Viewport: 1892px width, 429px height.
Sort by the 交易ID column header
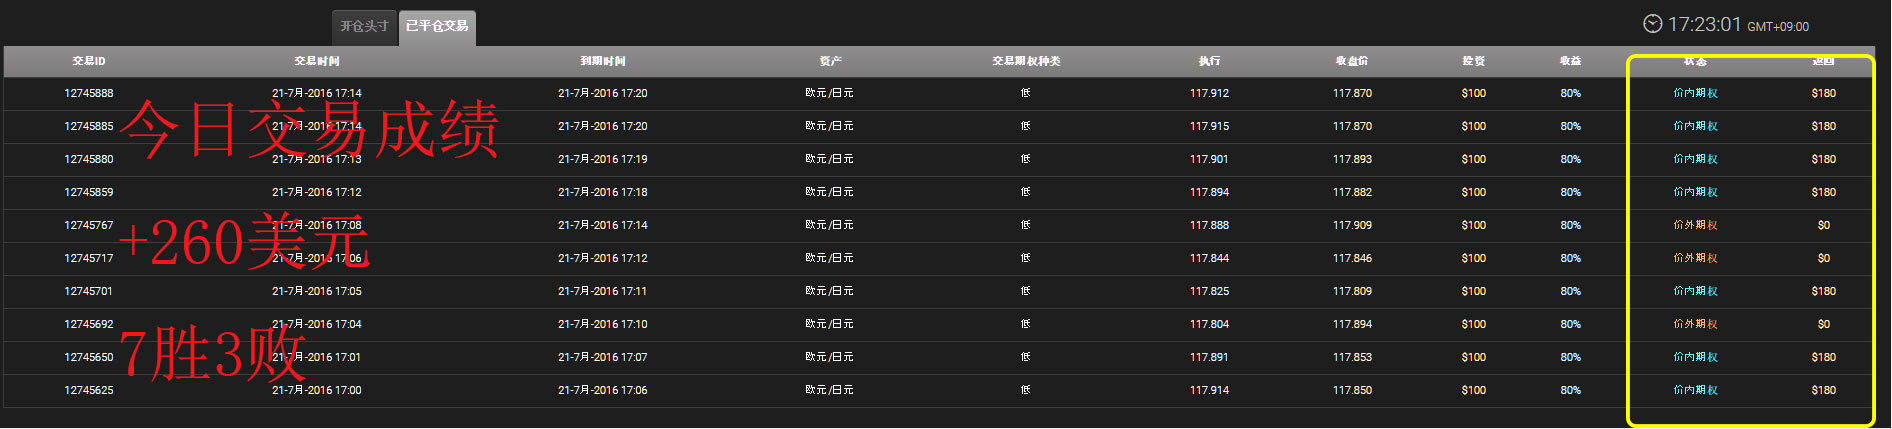[89, 61]
